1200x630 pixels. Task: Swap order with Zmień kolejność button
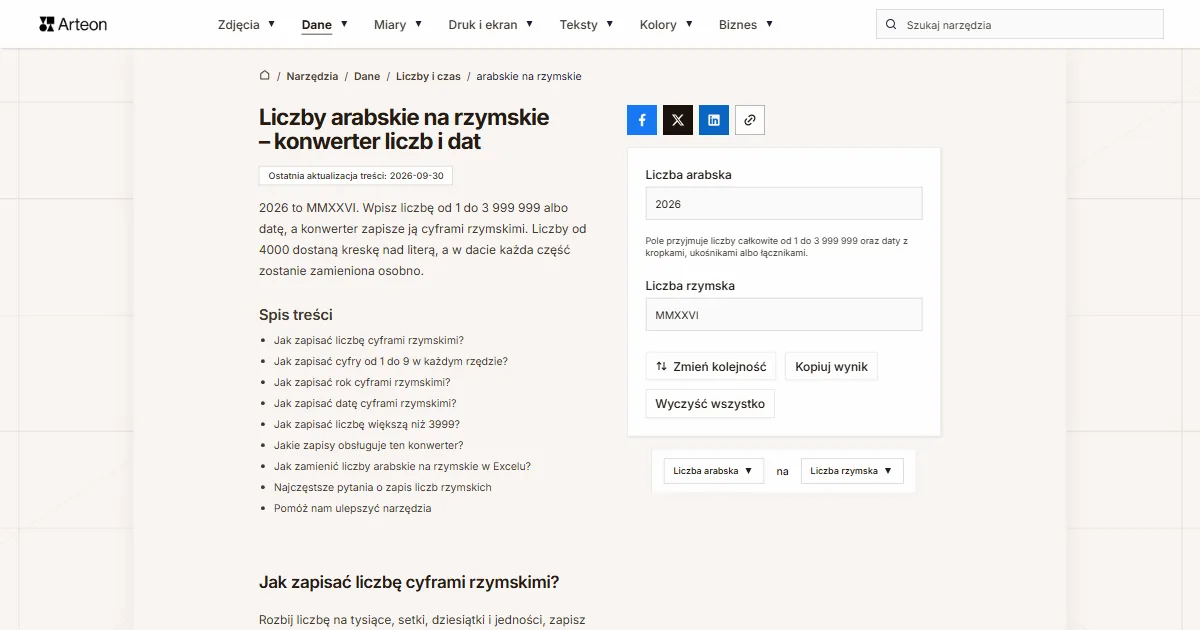(711, 367)
